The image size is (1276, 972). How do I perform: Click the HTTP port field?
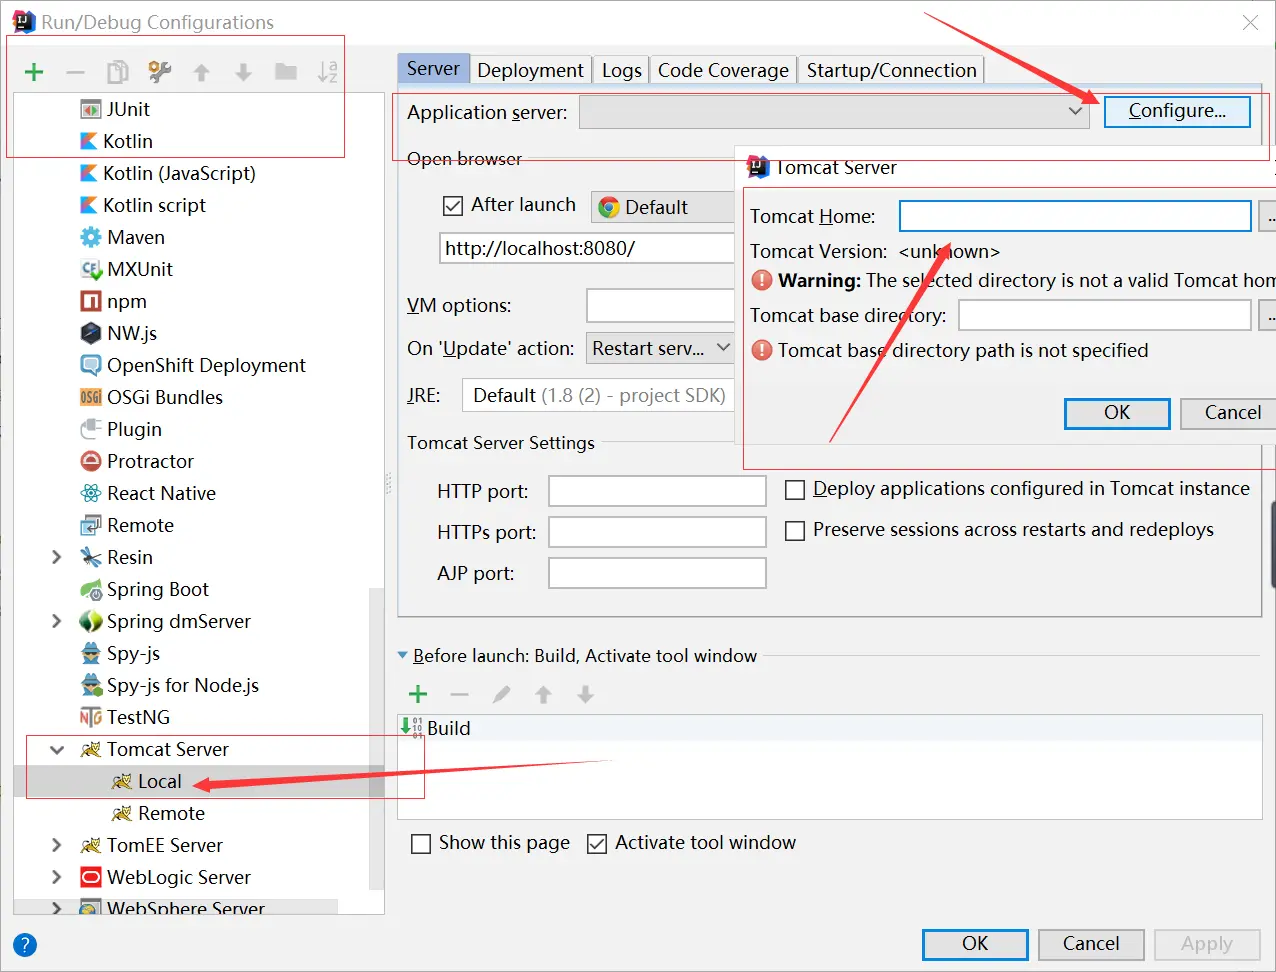(658, 491)
